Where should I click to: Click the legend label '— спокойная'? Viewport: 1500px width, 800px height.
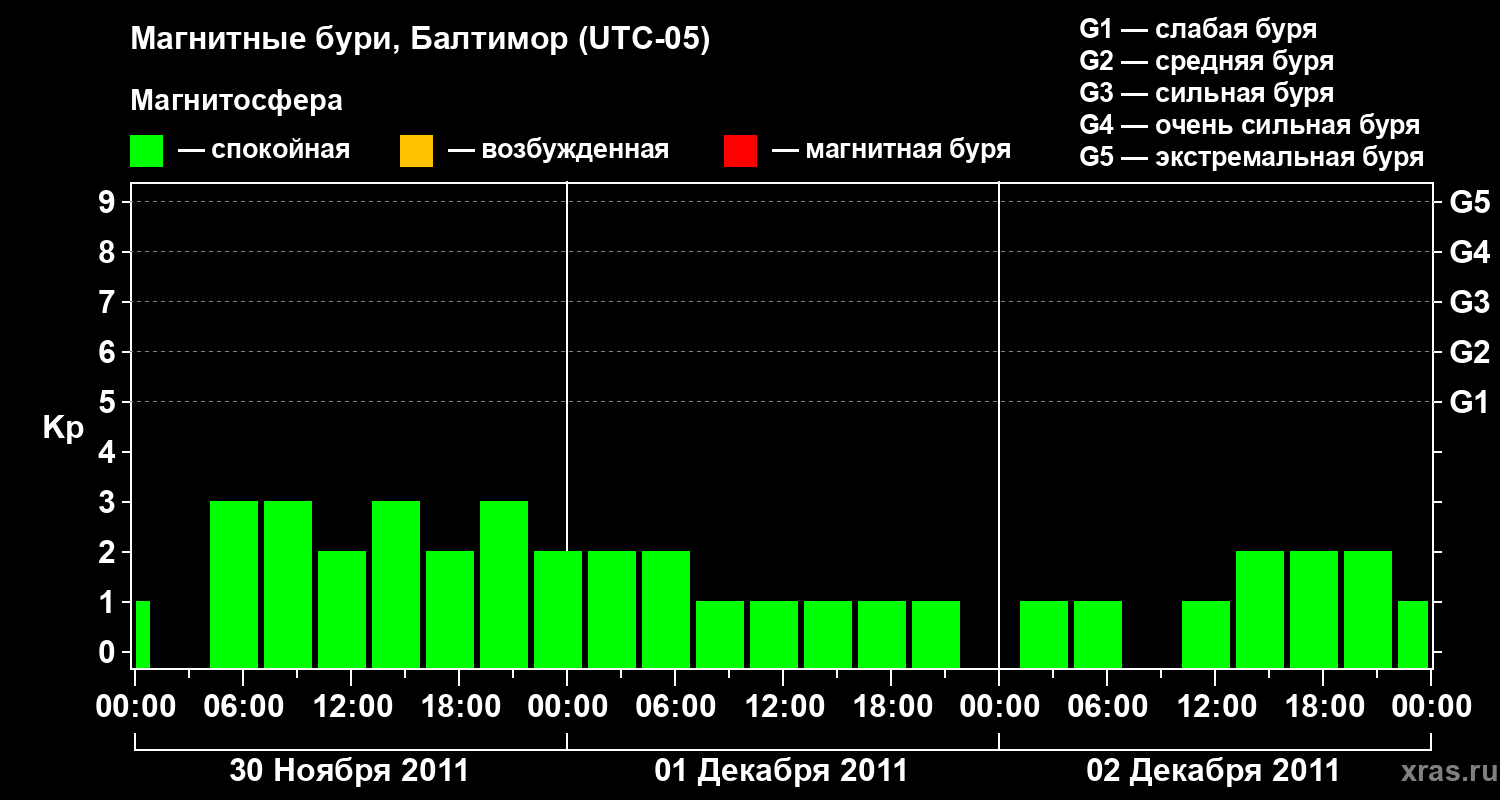pyautogui.click(x=264, y=151)
